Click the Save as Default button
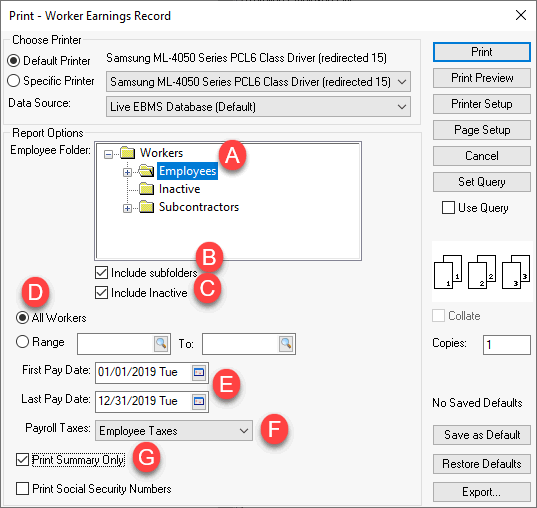 482,435
